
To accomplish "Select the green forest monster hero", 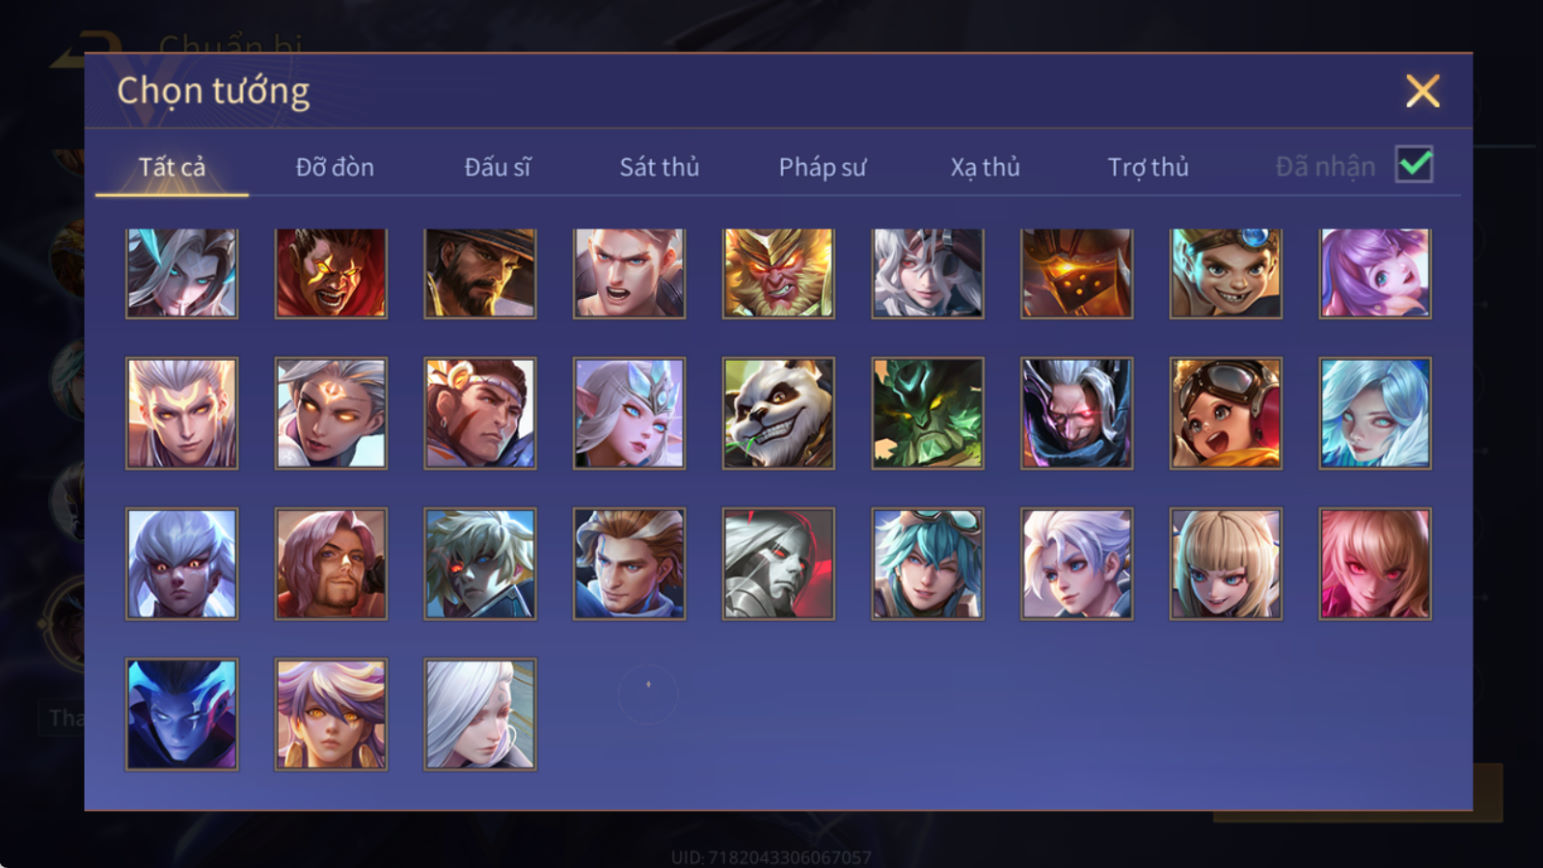I will click(927, 413).
